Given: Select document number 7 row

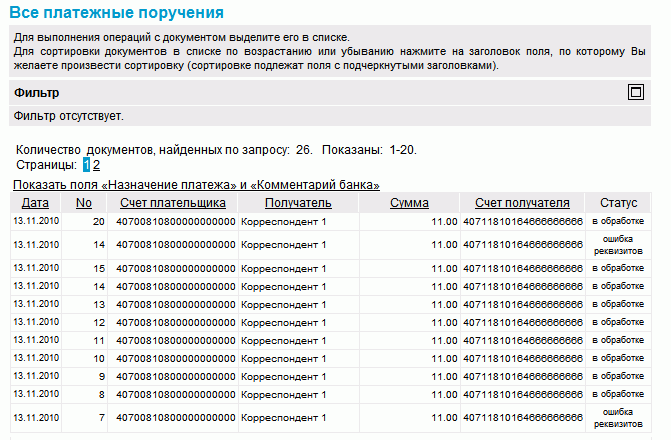Looking at the screenshot, I should click(x=330, y=418).
